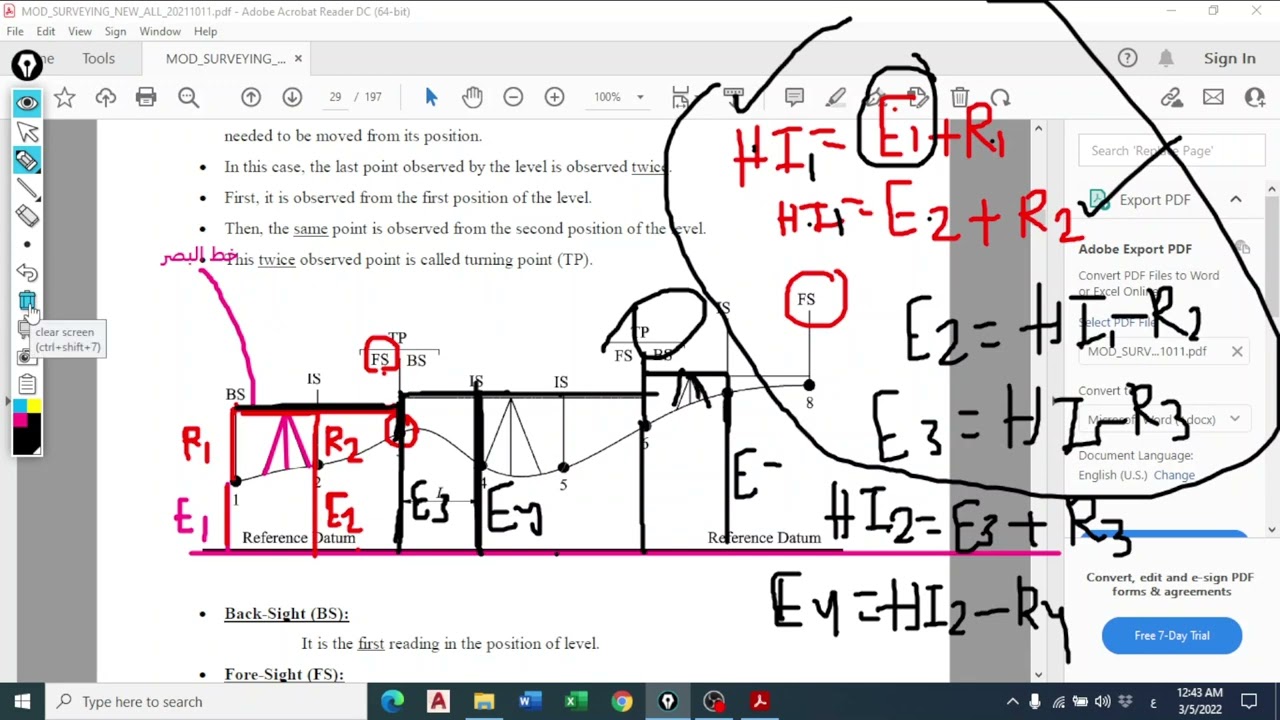Go to previous page arrow
Viewport: 1280px width, 720px height.
click(251, 97)
